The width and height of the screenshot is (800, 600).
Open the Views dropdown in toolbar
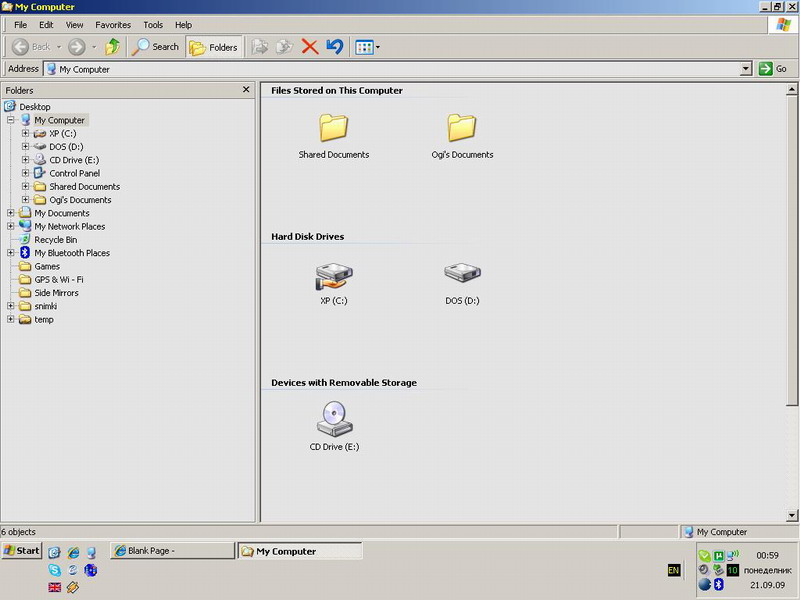(377, 47)
